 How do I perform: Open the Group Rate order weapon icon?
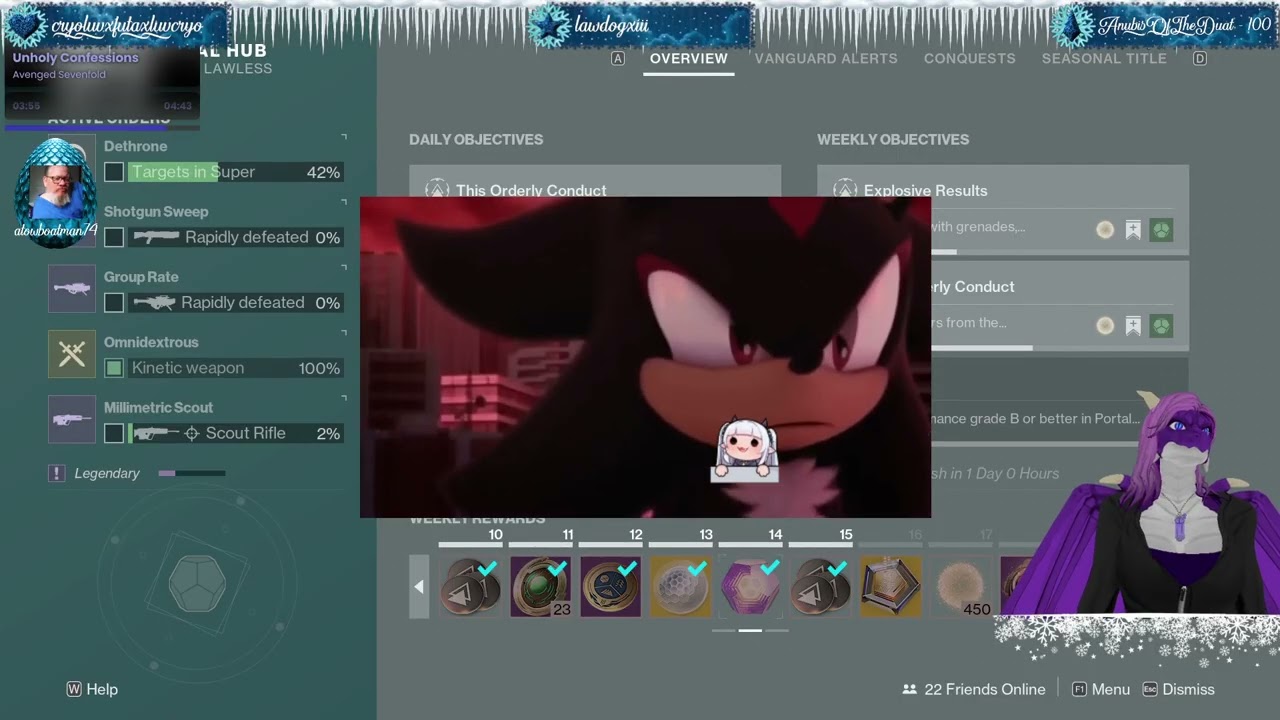coord(72,289)
